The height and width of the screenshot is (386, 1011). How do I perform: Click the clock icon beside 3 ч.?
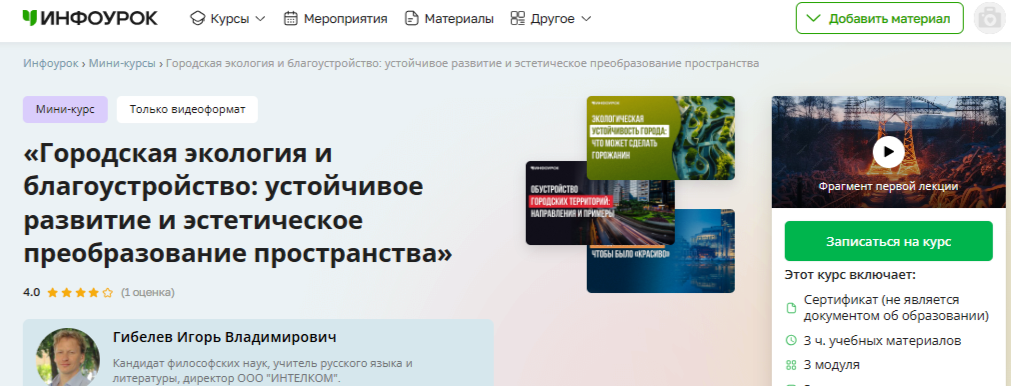coord(791,340)
